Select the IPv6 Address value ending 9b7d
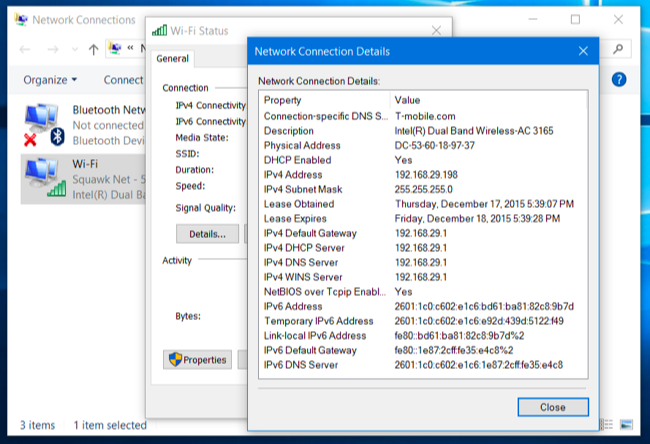650x444 pixels. pyautogui.click(x=484, y=306)
